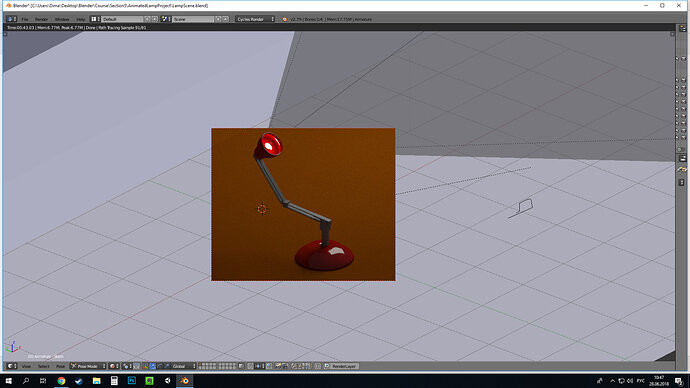The image size is (690, 388).
Task: Open Calculator from the taskbar
Action: (x=114, y=381)
